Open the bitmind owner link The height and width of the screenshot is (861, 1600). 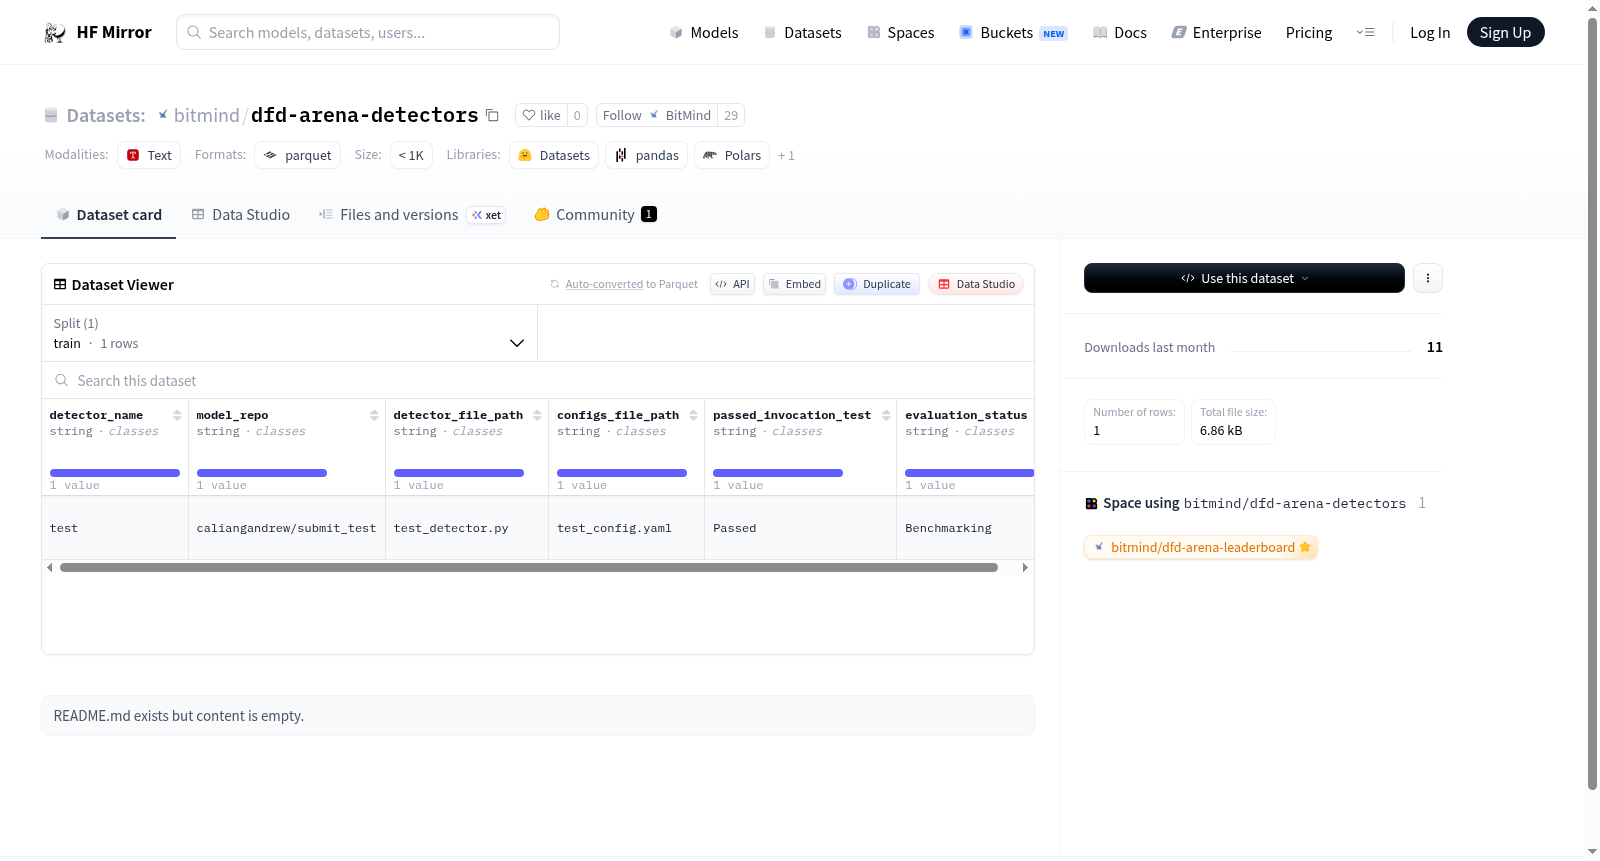[207, 115]
